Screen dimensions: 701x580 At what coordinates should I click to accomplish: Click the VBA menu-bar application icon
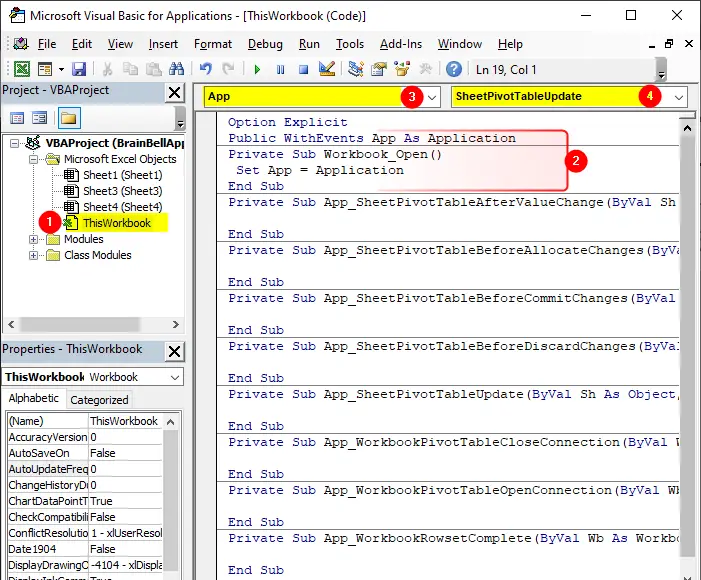21,44
